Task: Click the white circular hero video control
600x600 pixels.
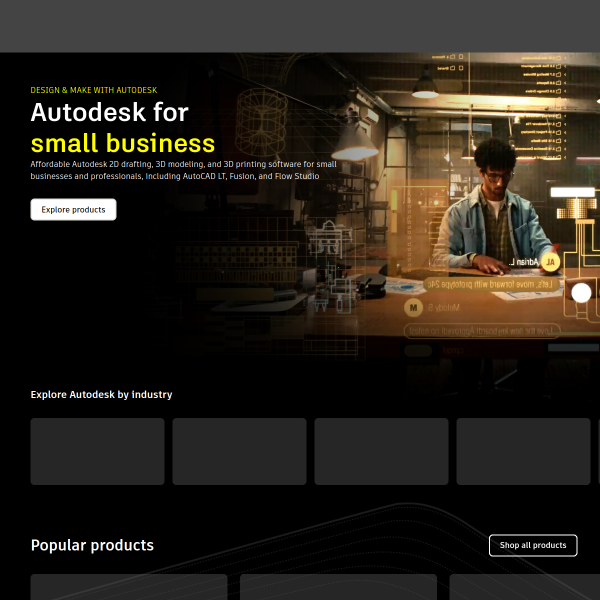Action: pos(581,293)
